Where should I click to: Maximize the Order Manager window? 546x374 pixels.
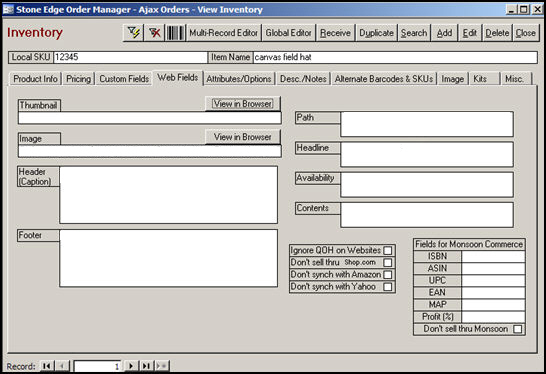524,9
